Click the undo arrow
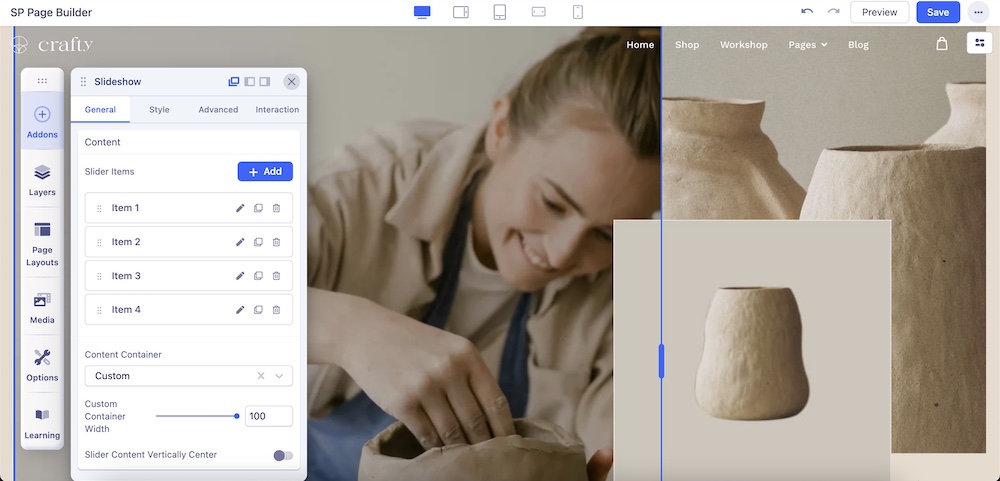 (x=807, y=12)
